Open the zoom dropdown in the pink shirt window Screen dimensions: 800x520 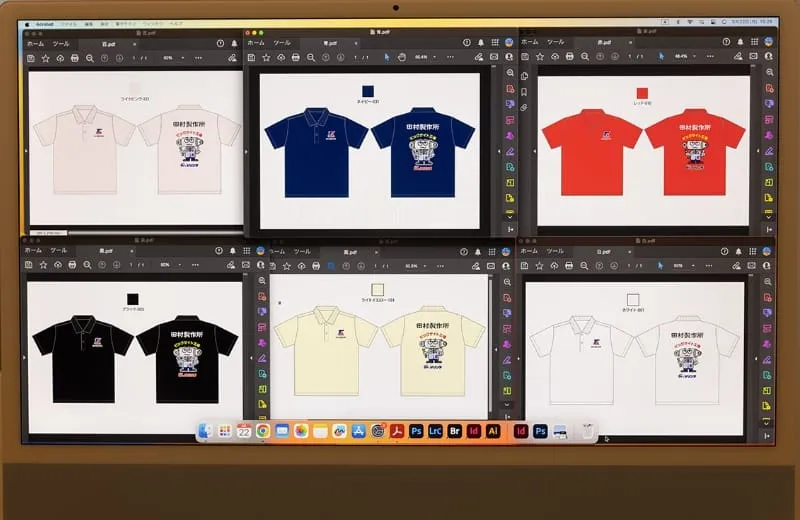(182, 58)
